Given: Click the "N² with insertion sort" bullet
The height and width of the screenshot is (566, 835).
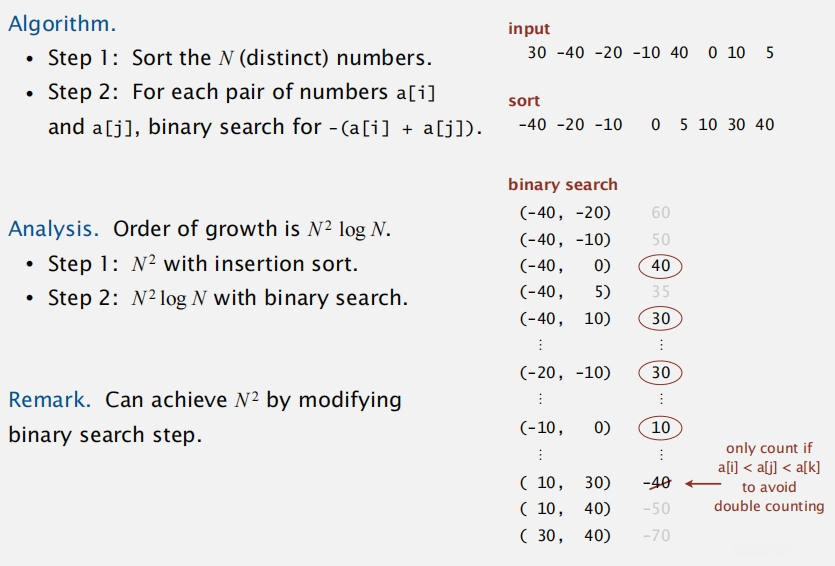Looking at the screenshot, I should pos(203,264).
